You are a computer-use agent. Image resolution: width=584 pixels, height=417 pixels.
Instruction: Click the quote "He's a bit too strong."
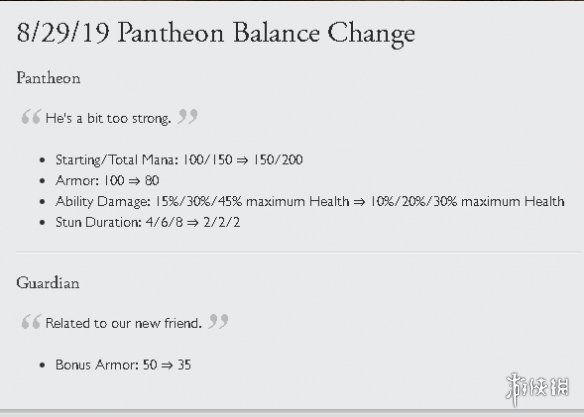(108, 118)
